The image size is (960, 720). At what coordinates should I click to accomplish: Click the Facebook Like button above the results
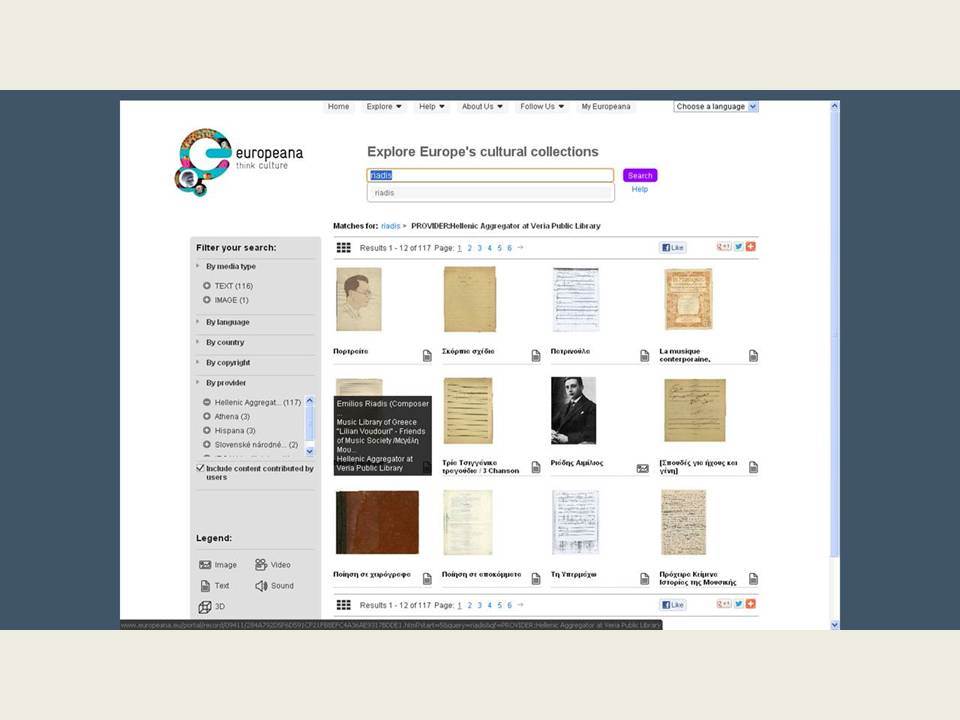click(x=673, y=247)
